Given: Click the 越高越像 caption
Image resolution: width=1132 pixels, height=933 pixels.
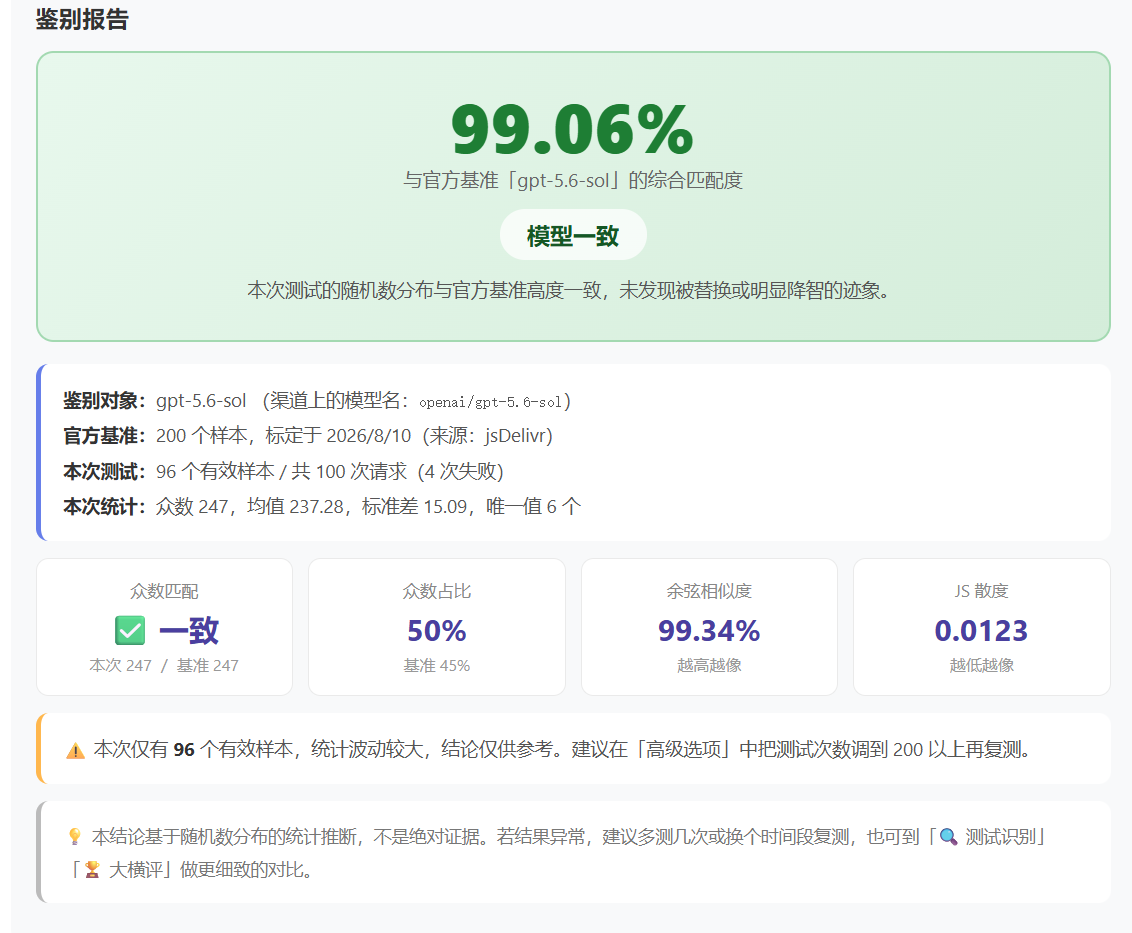Looking at the screenshot, I should coord(709,666).
